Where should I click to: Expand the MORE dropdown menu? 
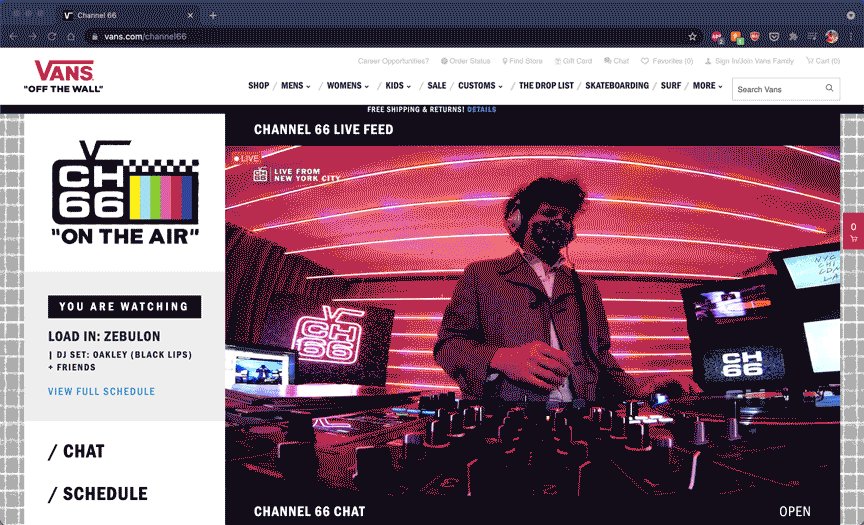pyautogui.click(x=708, y=85)
